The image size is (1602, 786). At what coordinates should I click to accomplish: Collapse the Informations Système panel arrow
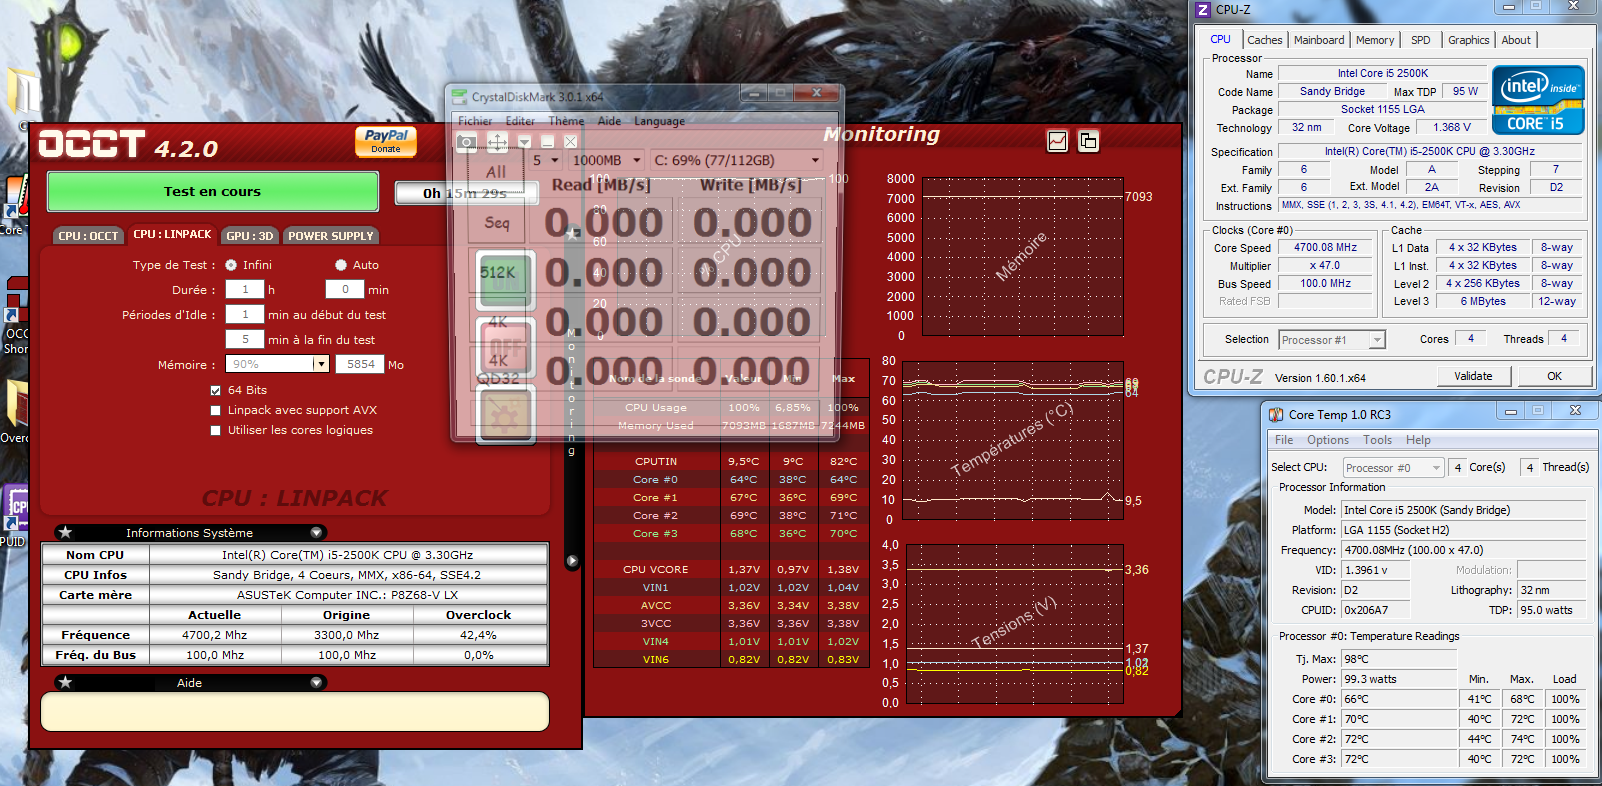coord(316,533)
